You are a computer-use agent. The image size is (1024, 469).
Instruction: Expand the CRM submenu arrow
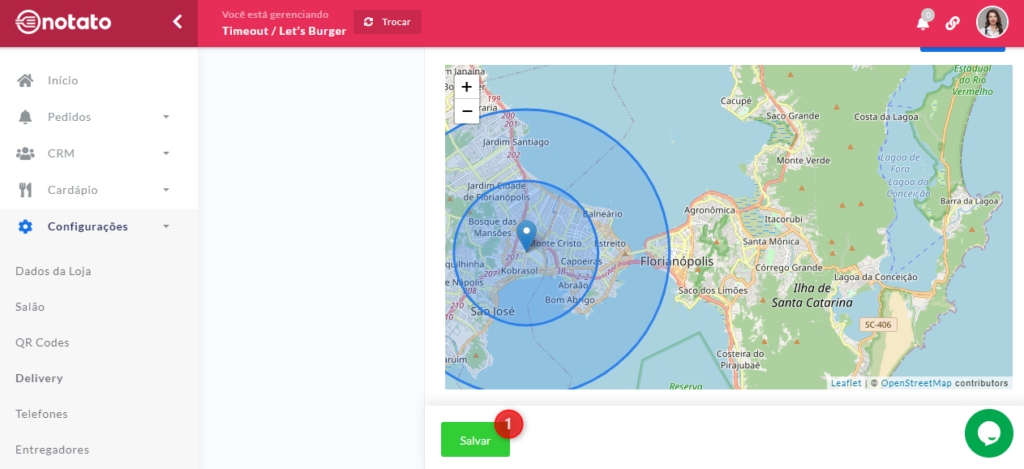coord(166,153)
